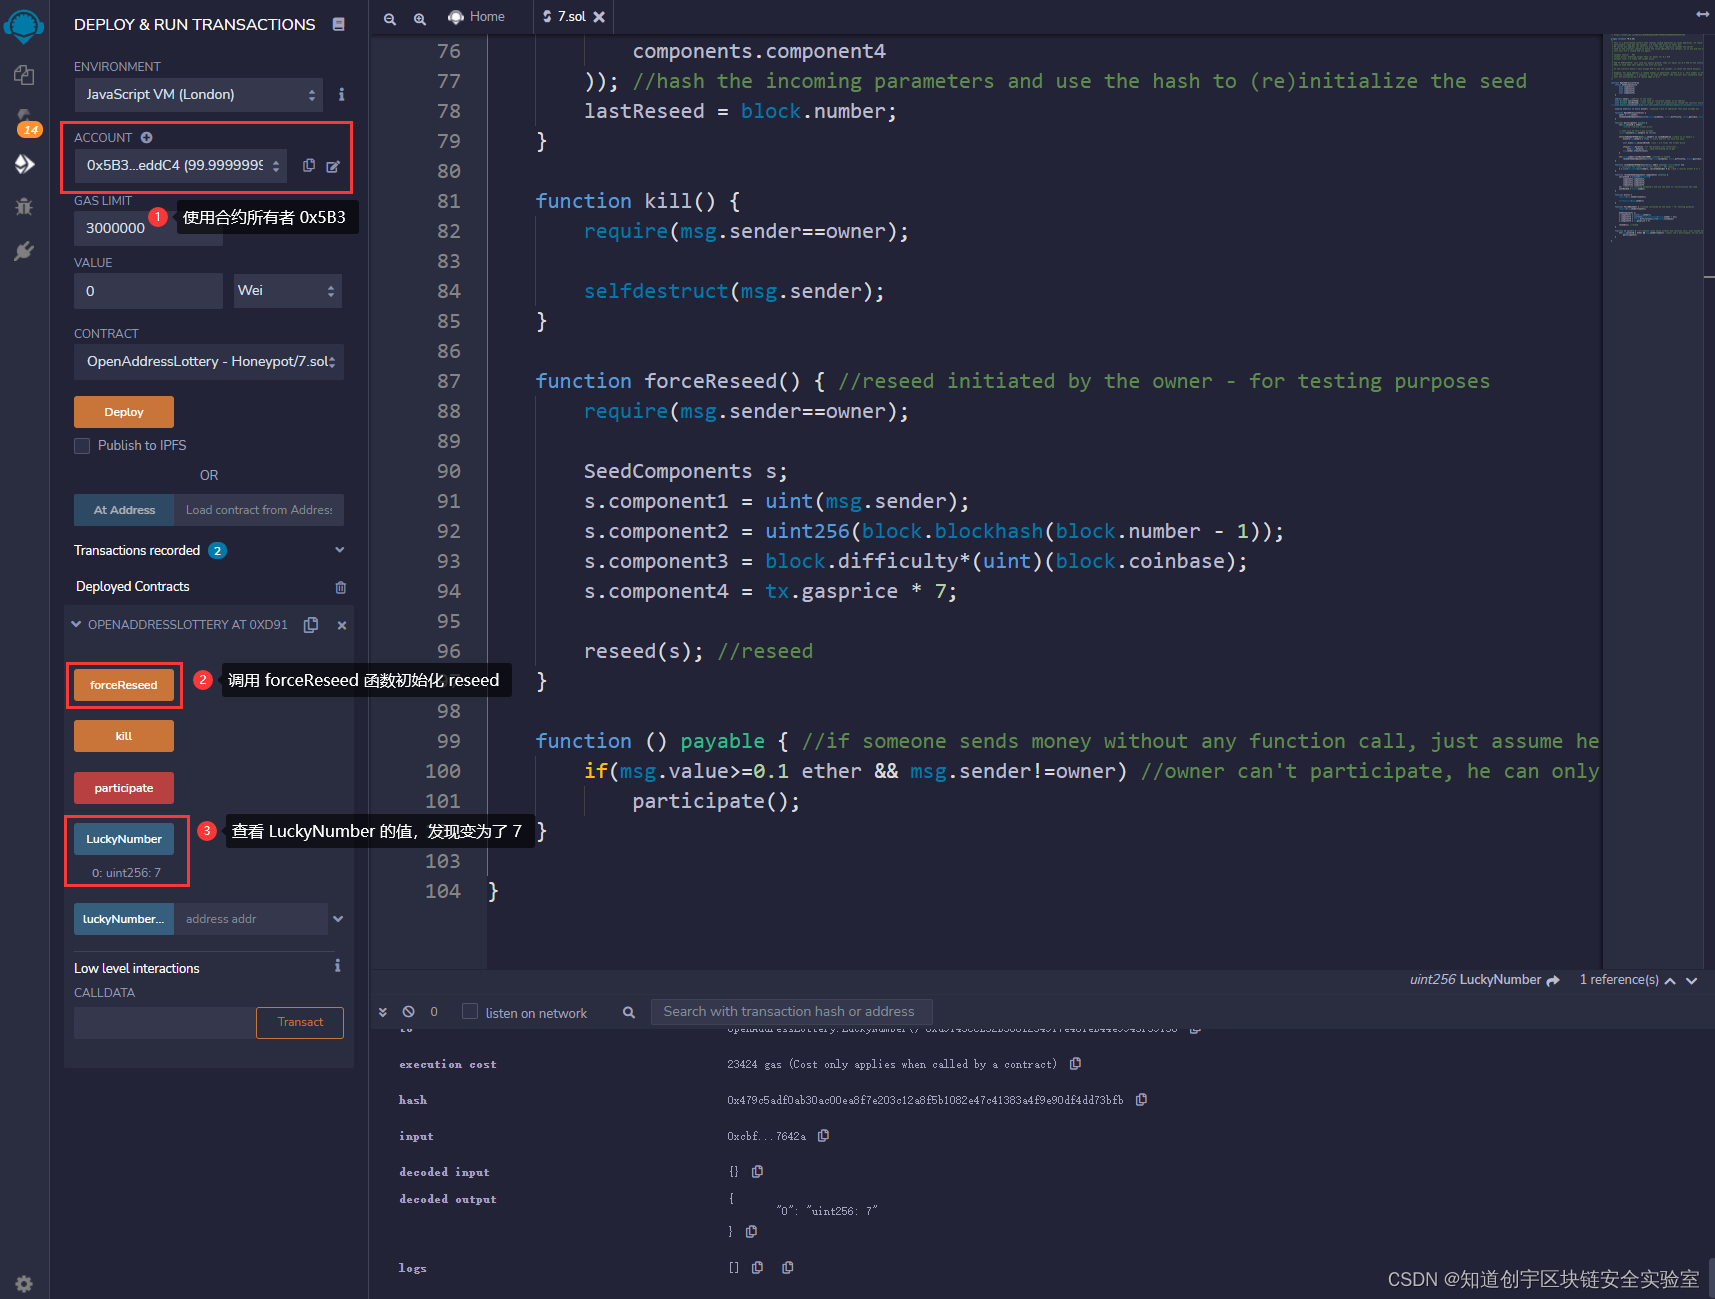Focus the address addr input field
1715x1299 pixels.
(x=251, y=919)
